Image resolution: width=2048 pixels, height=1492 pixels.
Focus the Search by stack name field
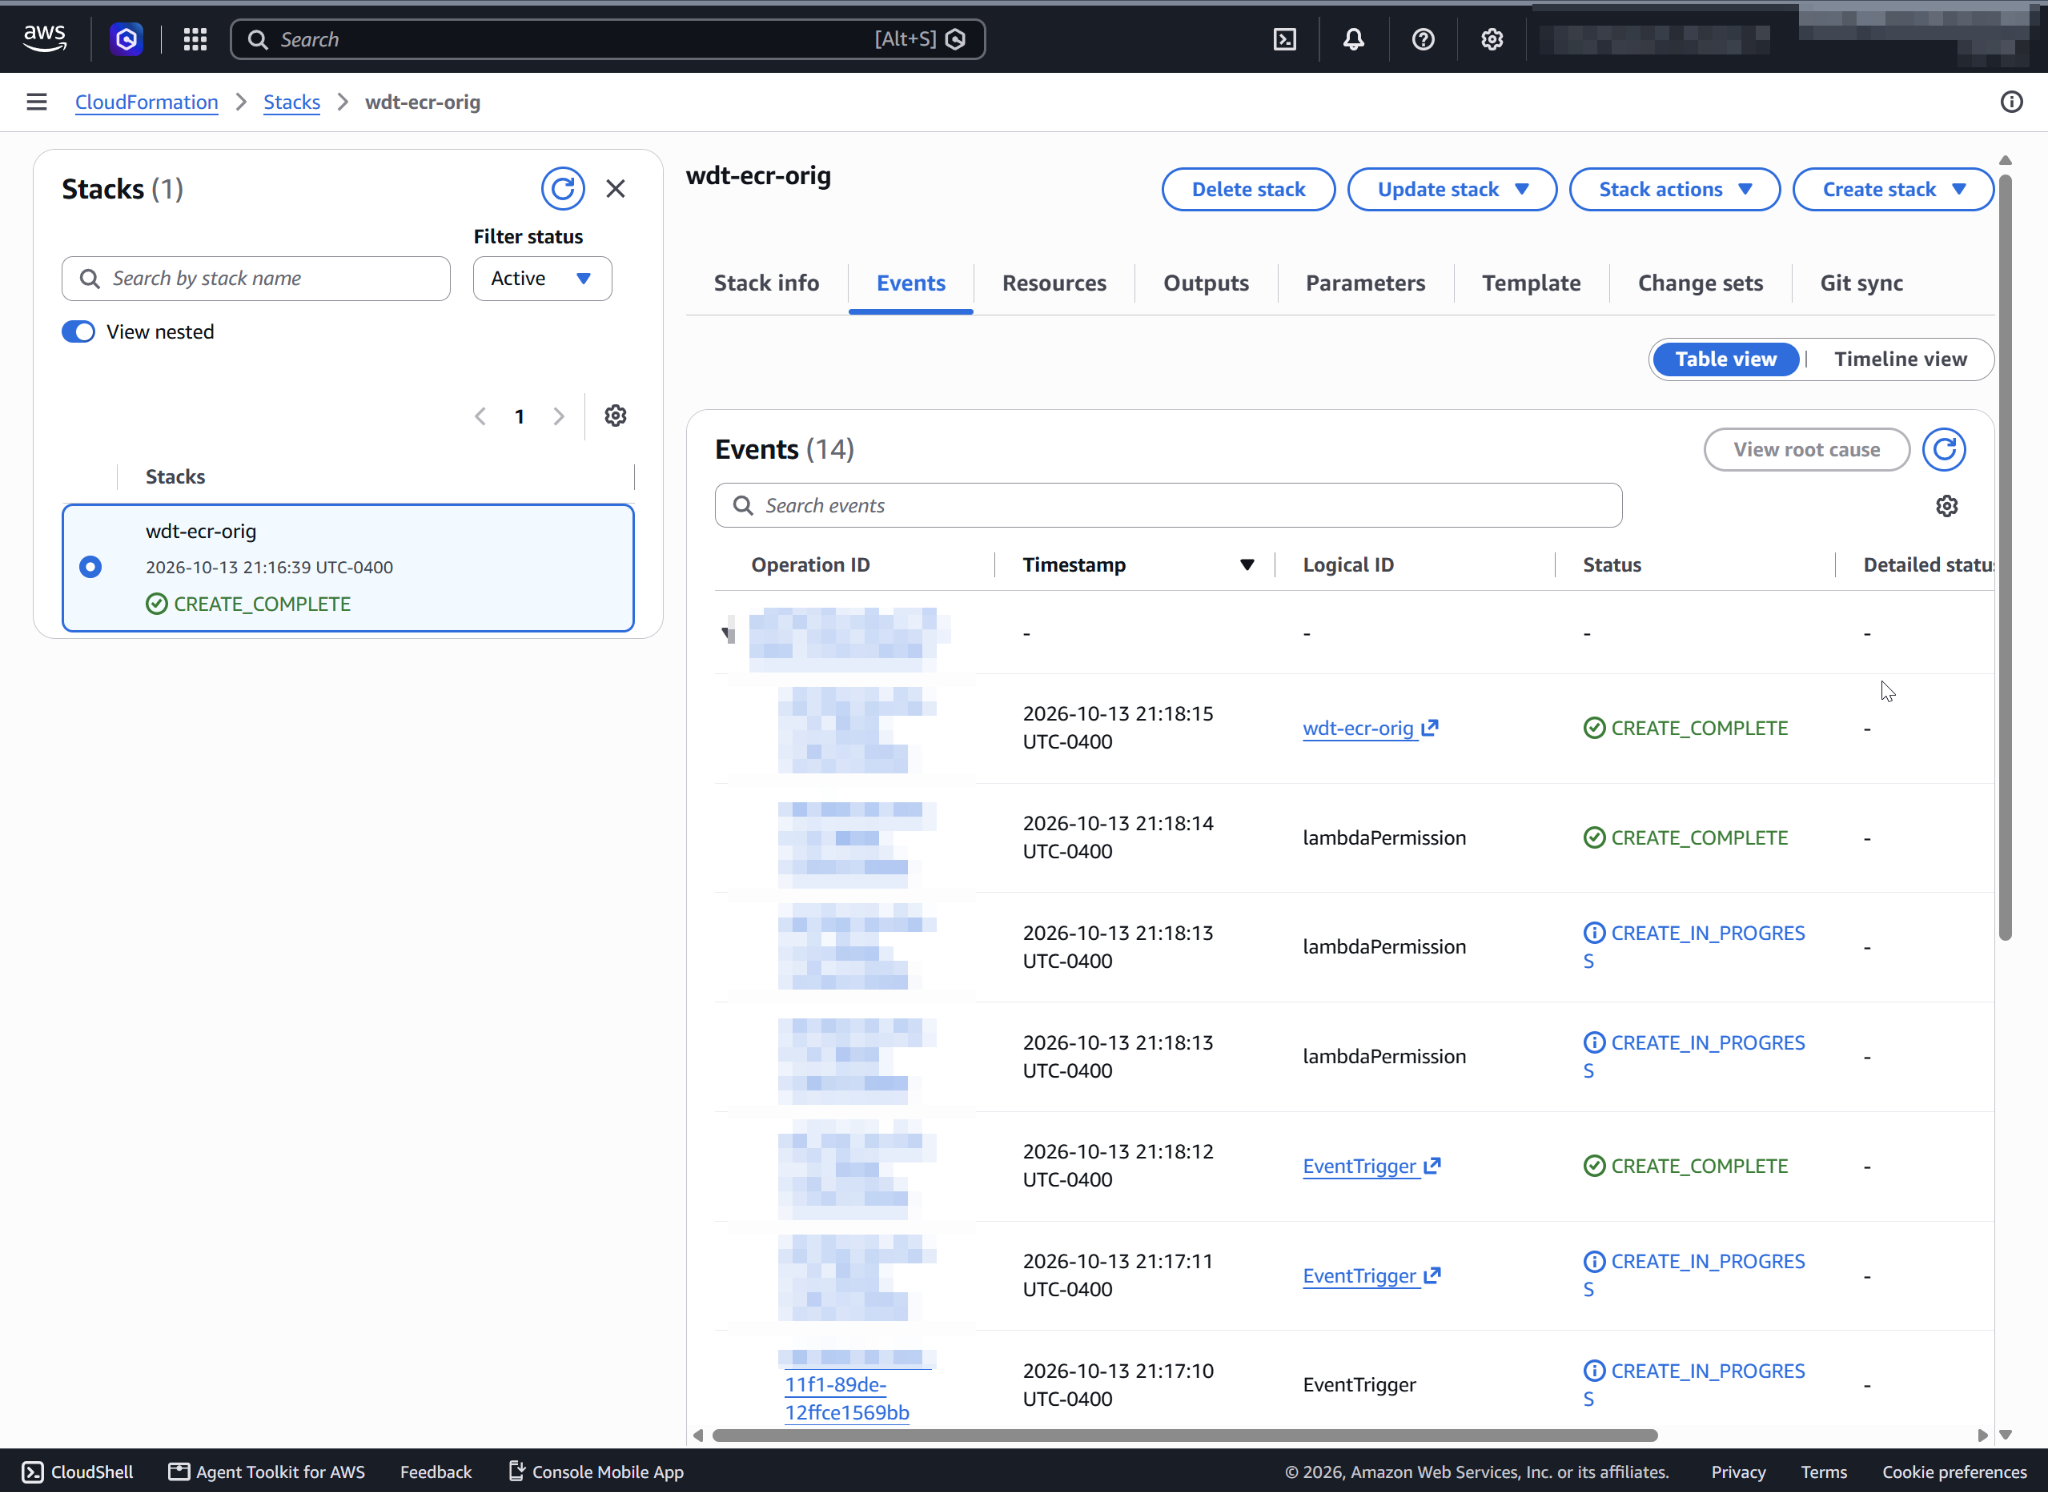point(256,278)
